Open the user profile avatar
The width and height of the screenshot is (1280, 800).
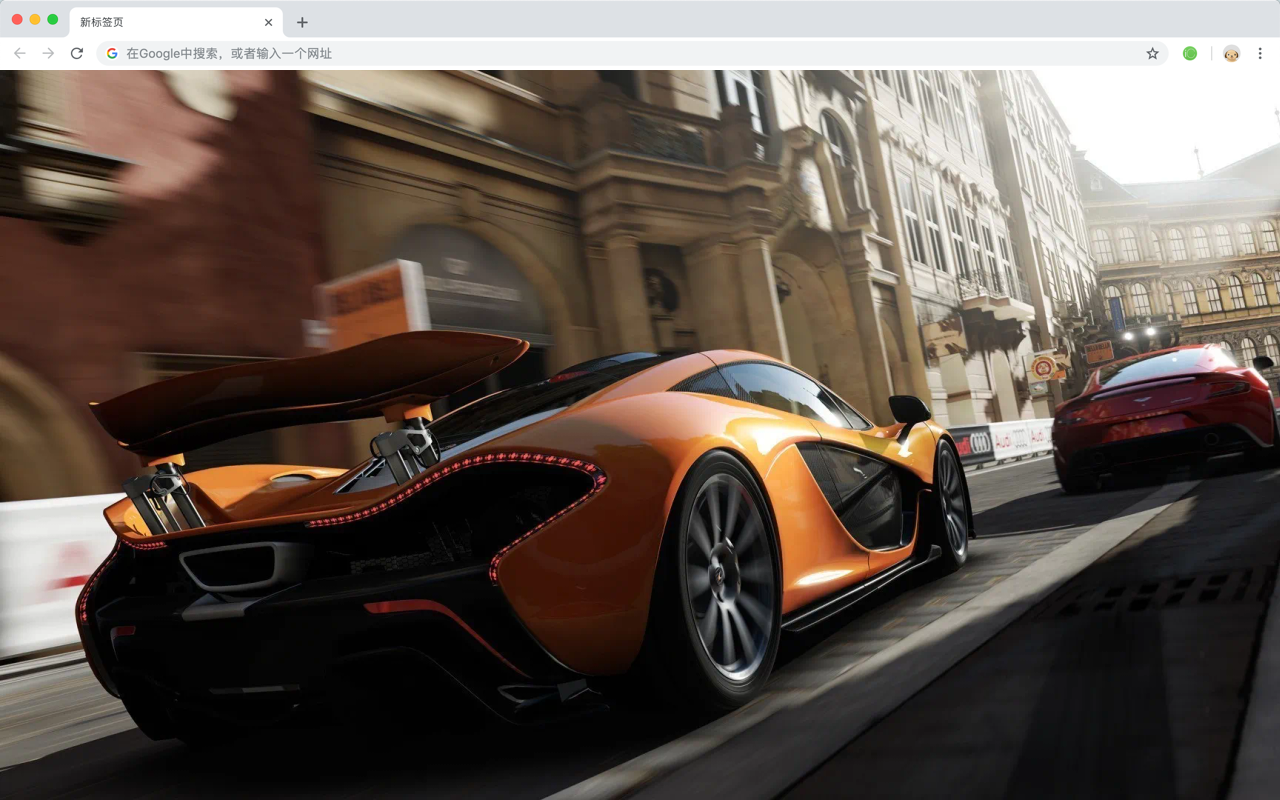point(1231,53)
